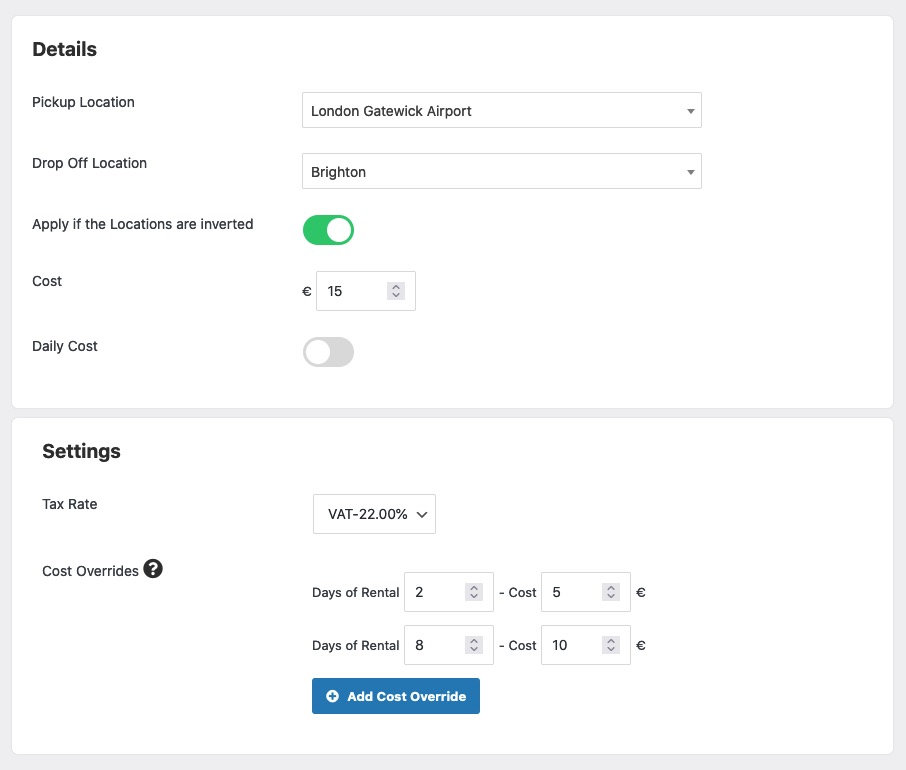The width and height of the screenshot is (906, 770).
Task: Click stepper on Days of Rental 8 field
Action: pos(474,645)
